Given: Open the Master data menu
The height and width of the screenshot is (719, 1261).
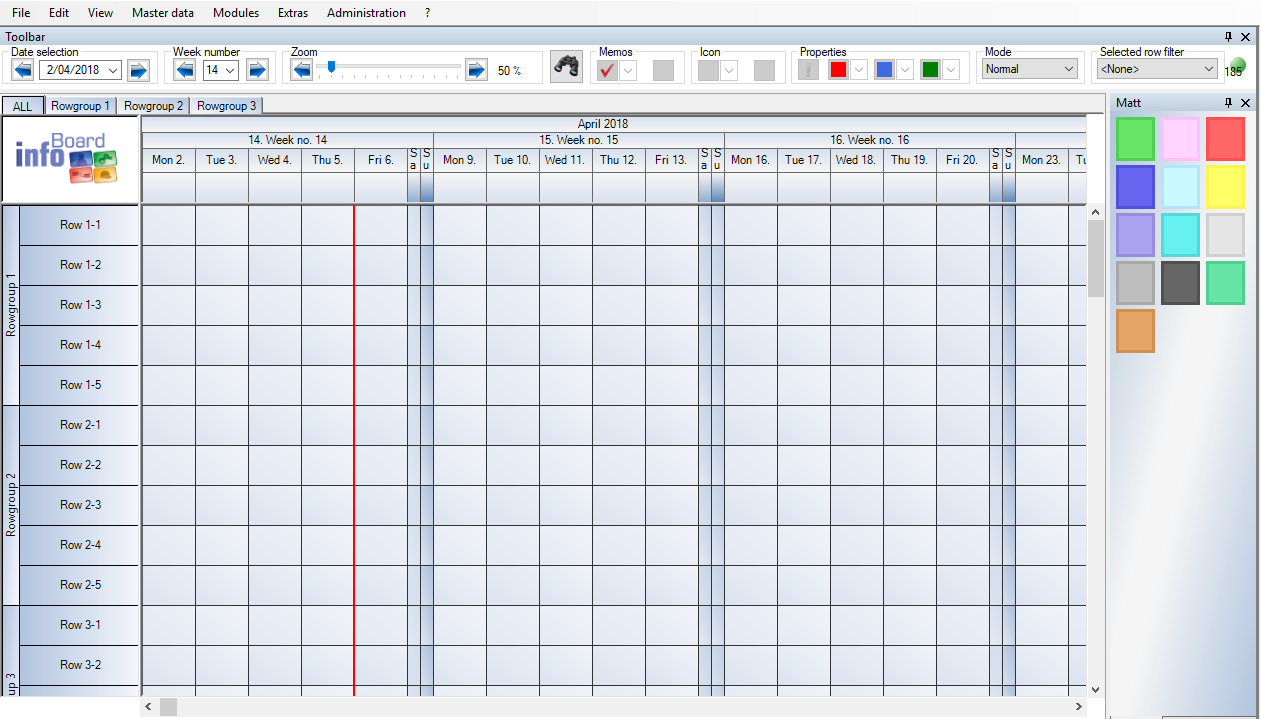Looking at the screenshot, I should coord(162,13).
